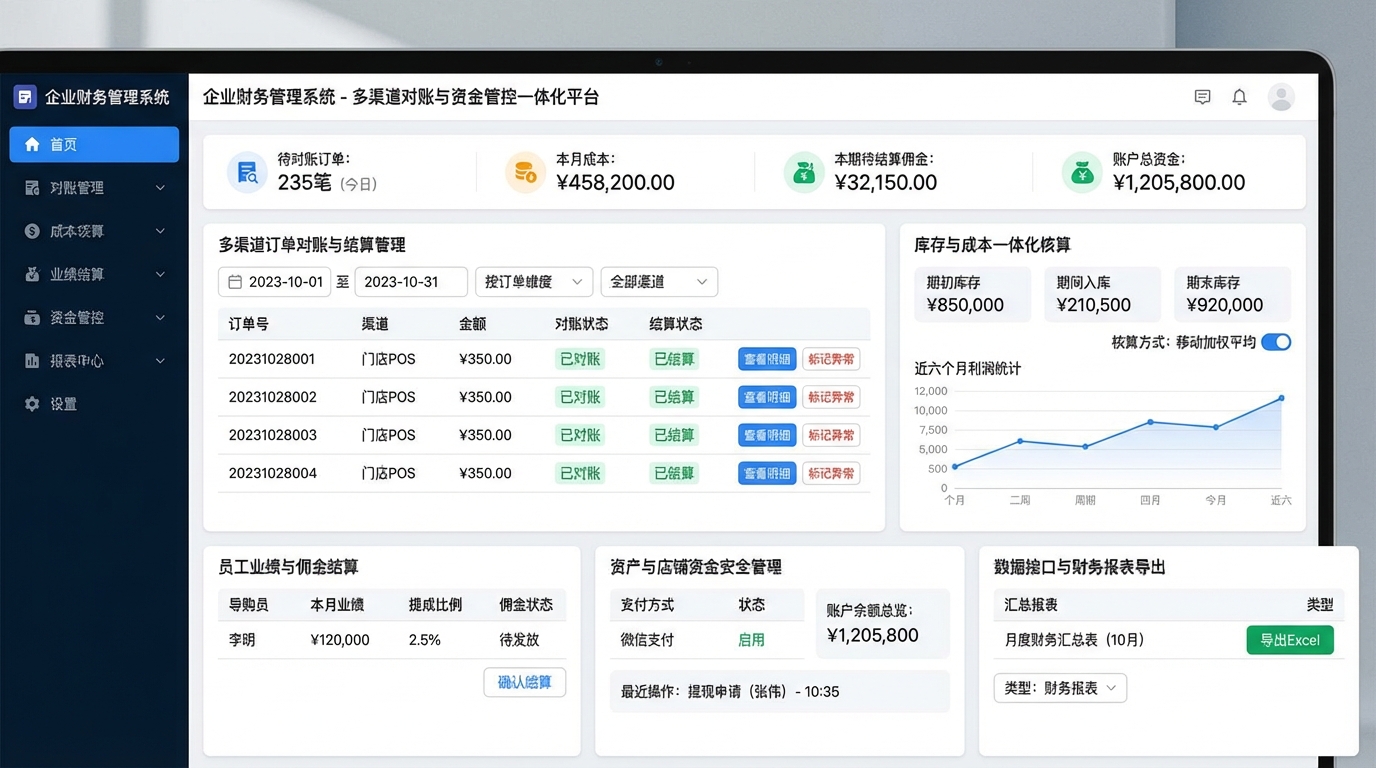Image resolution: width=1376 pixels, height=768 pixels.
Task: Click the calendar icon in start date field
Action: [x=235, y=282]
